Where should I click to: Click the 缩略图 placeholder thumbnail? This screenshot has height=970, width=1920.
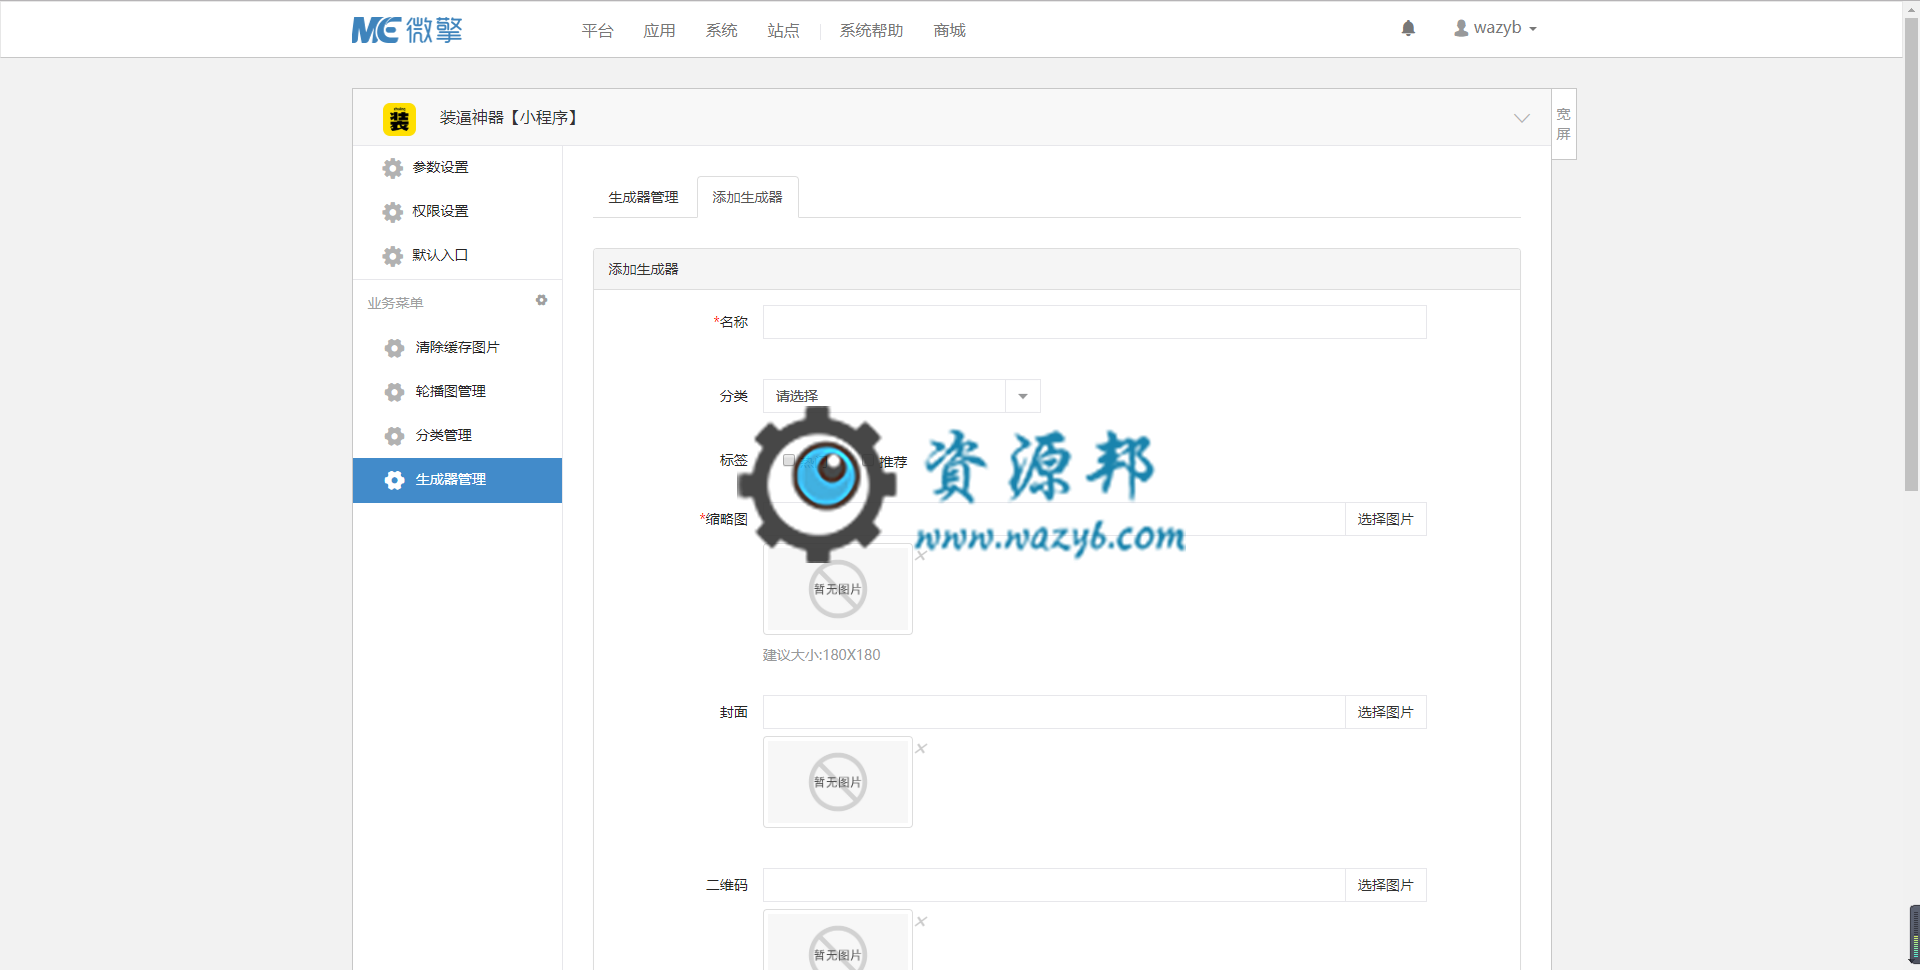pos(838,589)
